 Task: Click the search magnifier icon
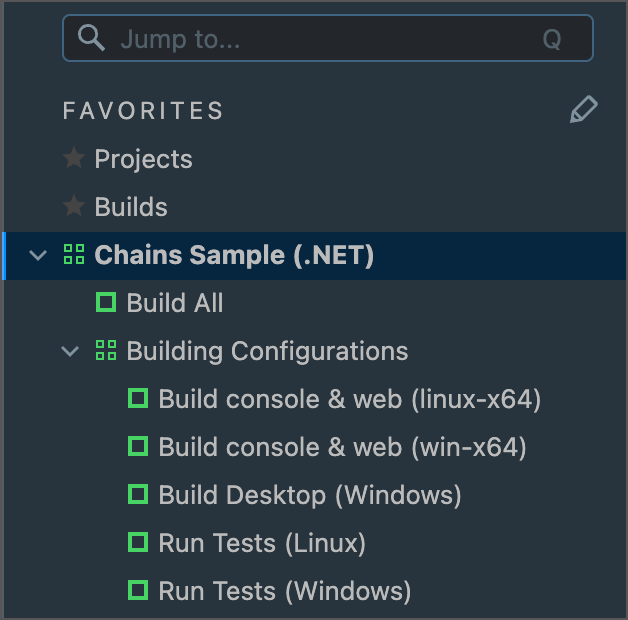92,39
